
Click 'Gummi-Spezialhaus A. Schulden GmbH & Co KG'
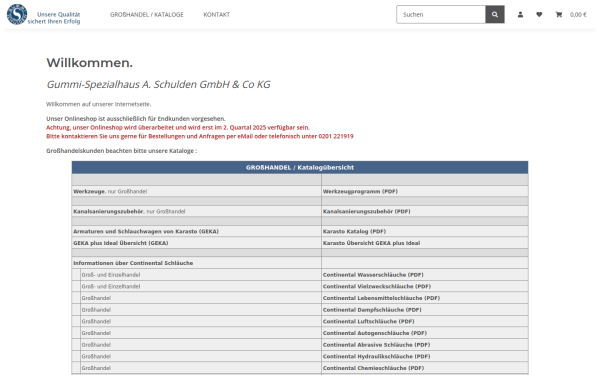click(x=158, y=84)
